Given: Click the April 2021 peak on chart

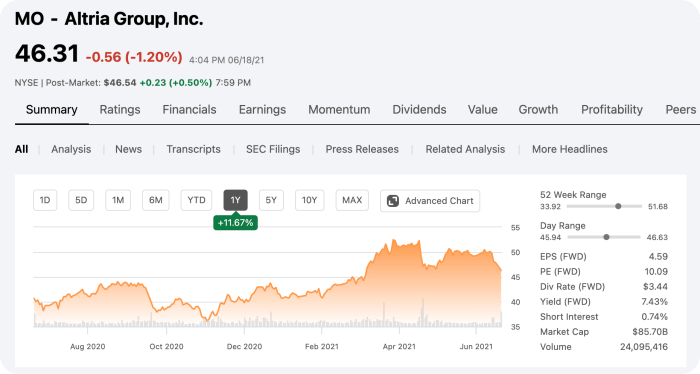Looking at the screenshot, I should point(393,241).
